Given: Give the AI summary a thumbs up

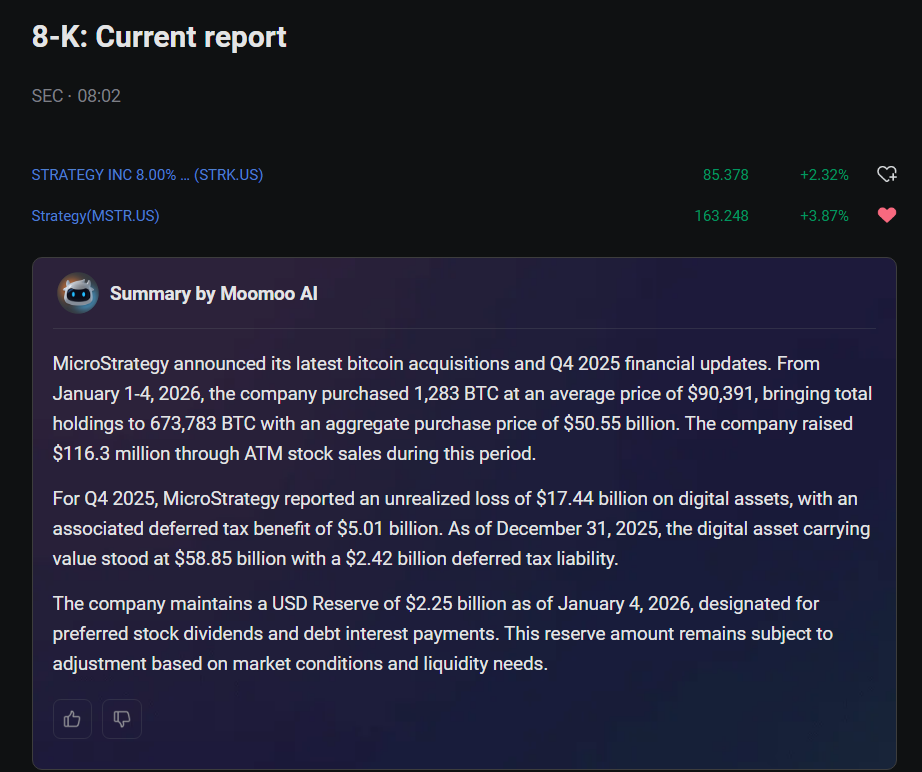Looking at the screenshot, I should (x=72, y=718).
